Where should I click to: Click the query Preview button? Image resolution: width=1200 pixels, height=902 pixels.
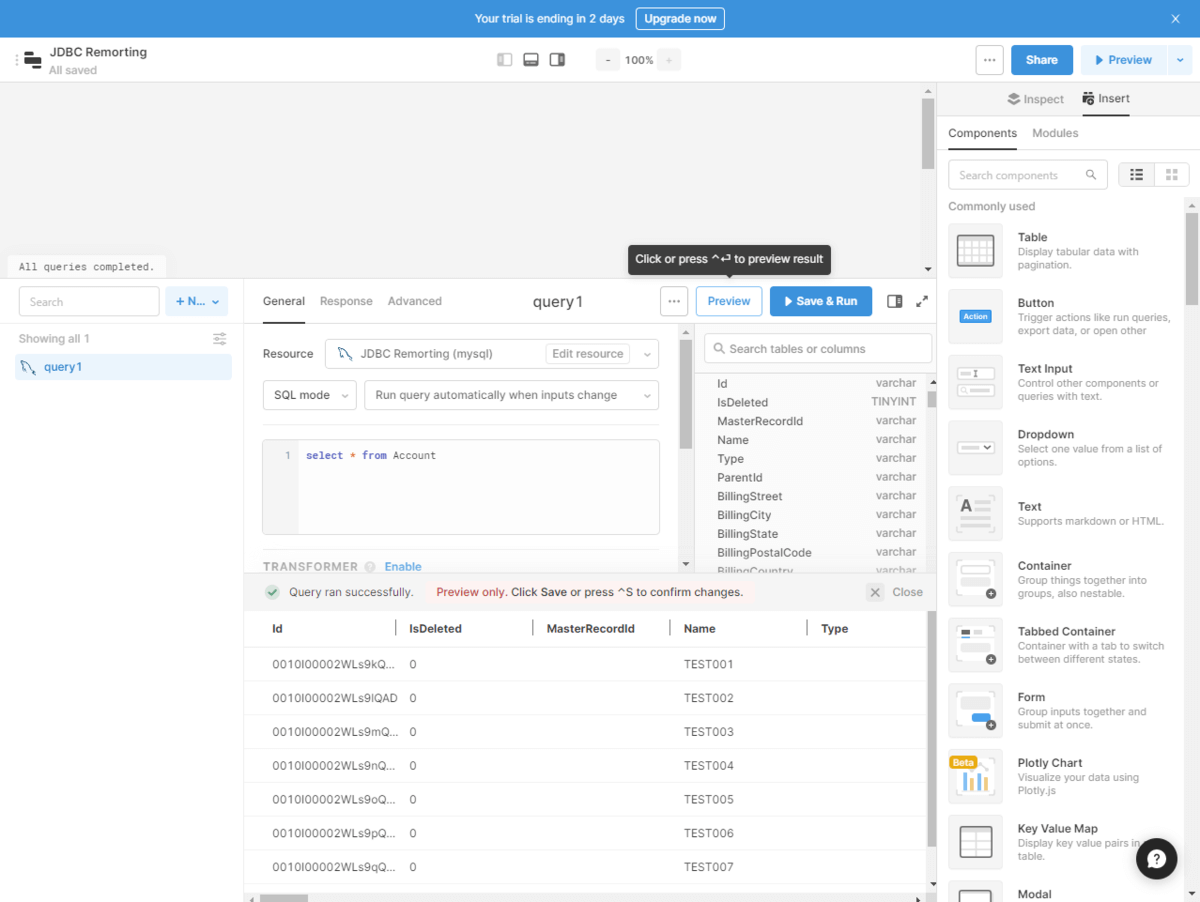pyautogui.click(x=729, y=301)
